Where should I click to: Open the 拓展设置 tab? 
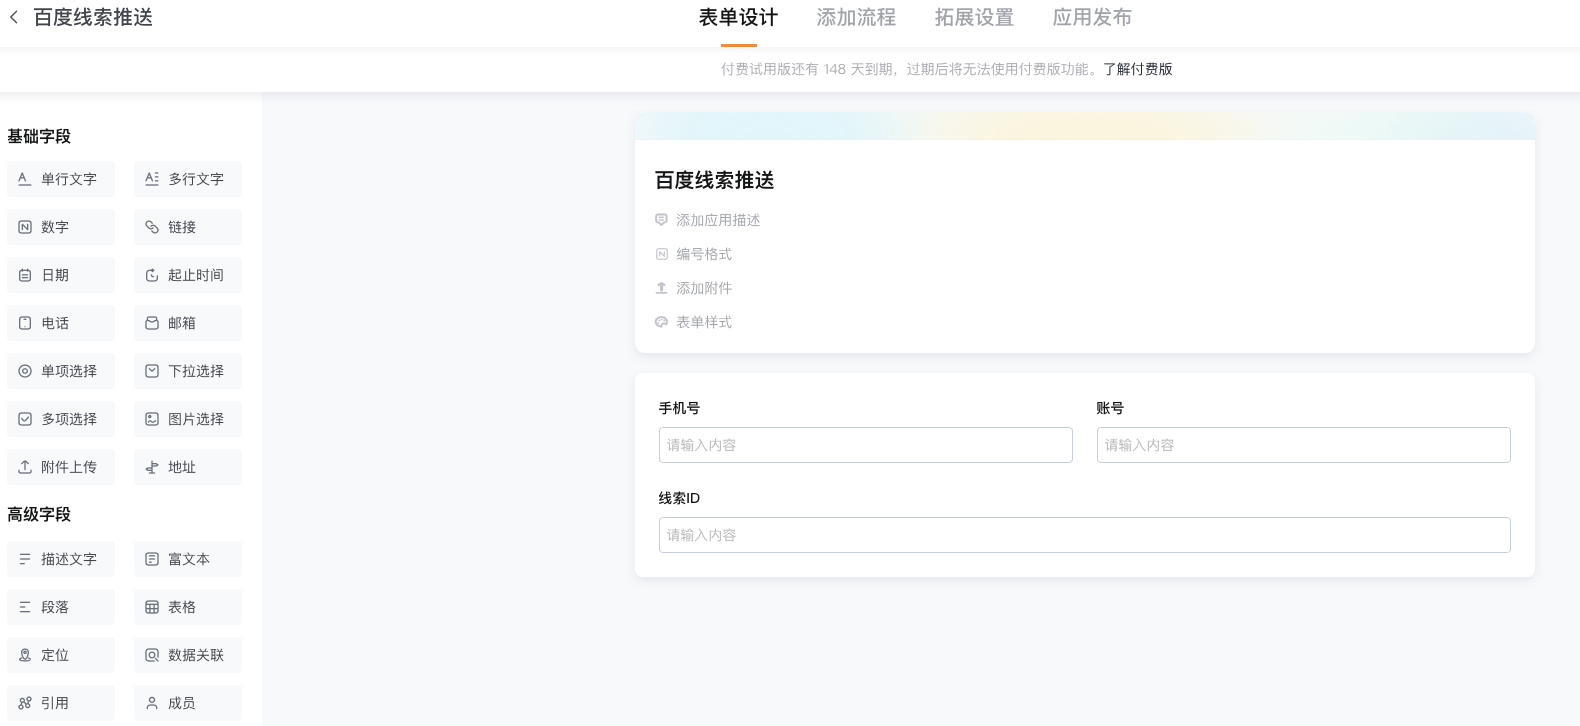pyautogui.click(x=974, y=18)
